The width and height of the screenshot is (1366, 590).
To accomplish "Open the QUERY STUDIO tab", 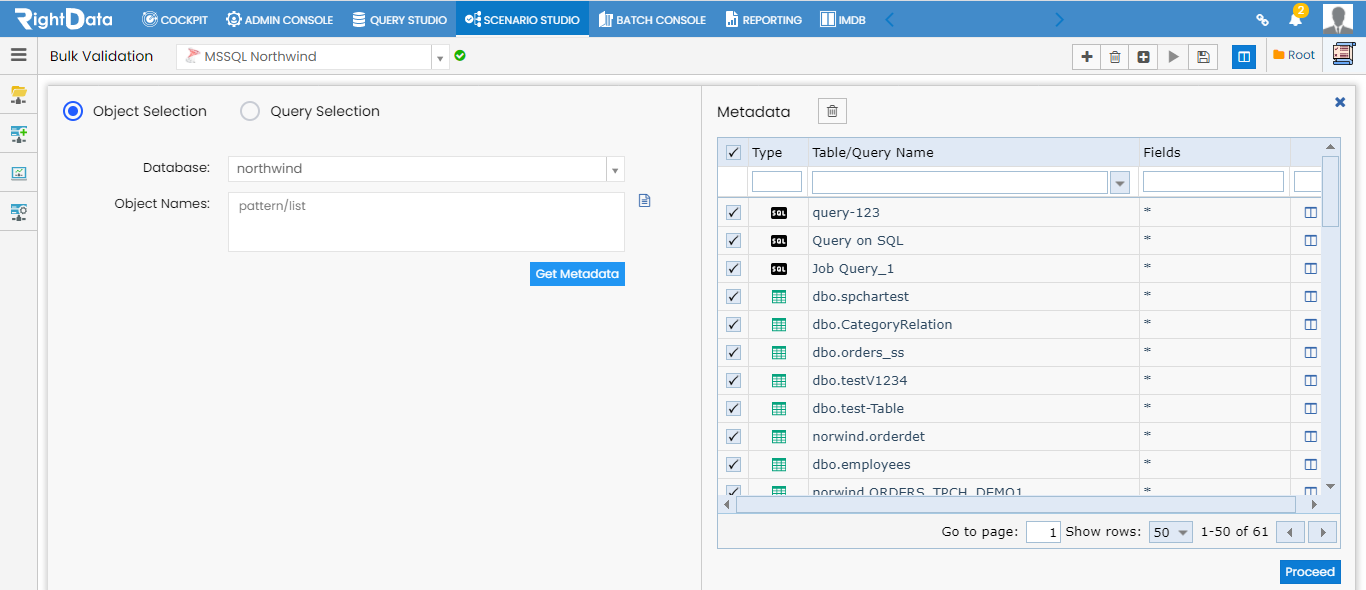I will [399, 19].
